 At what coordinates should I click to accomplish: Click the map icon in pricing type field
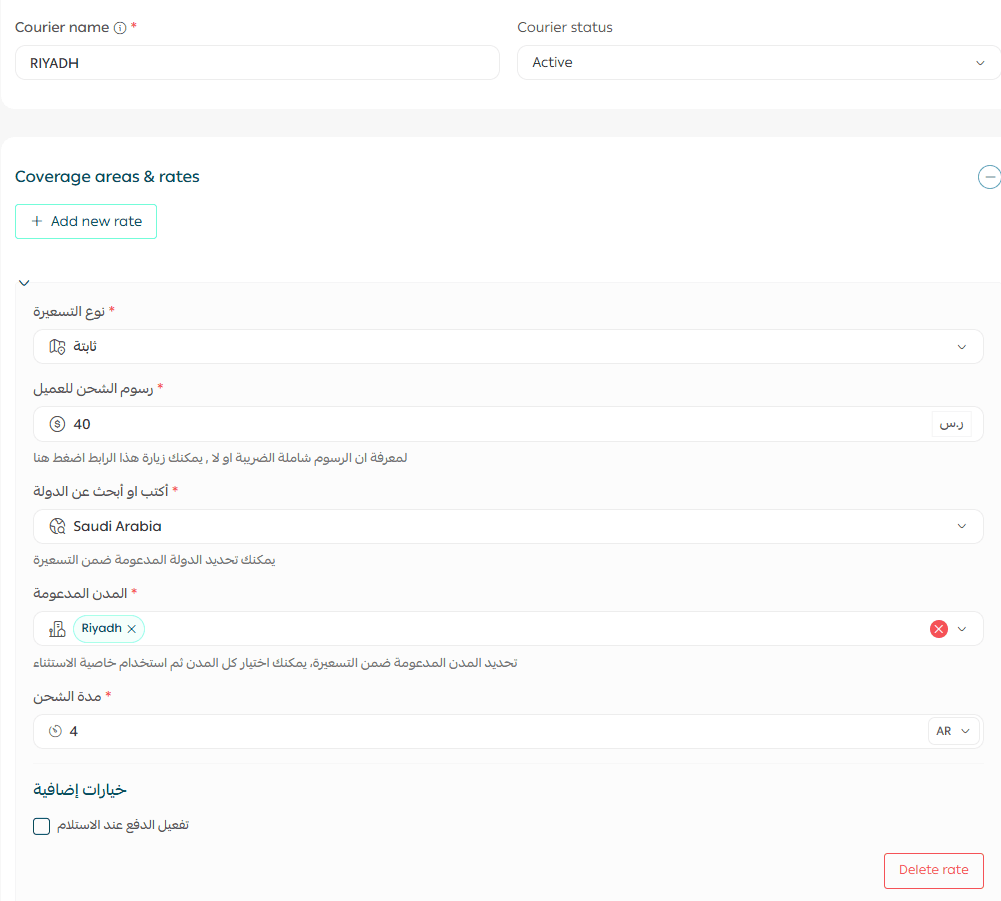(58, 347)
